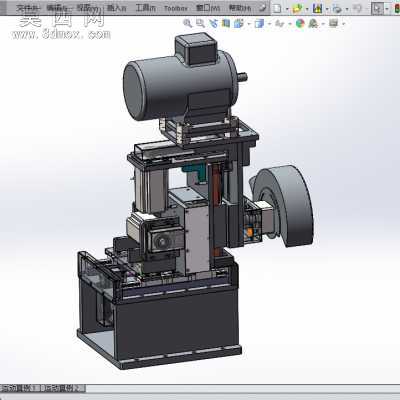Open the 工具 (Tools) menu

(x=146, y=8)
